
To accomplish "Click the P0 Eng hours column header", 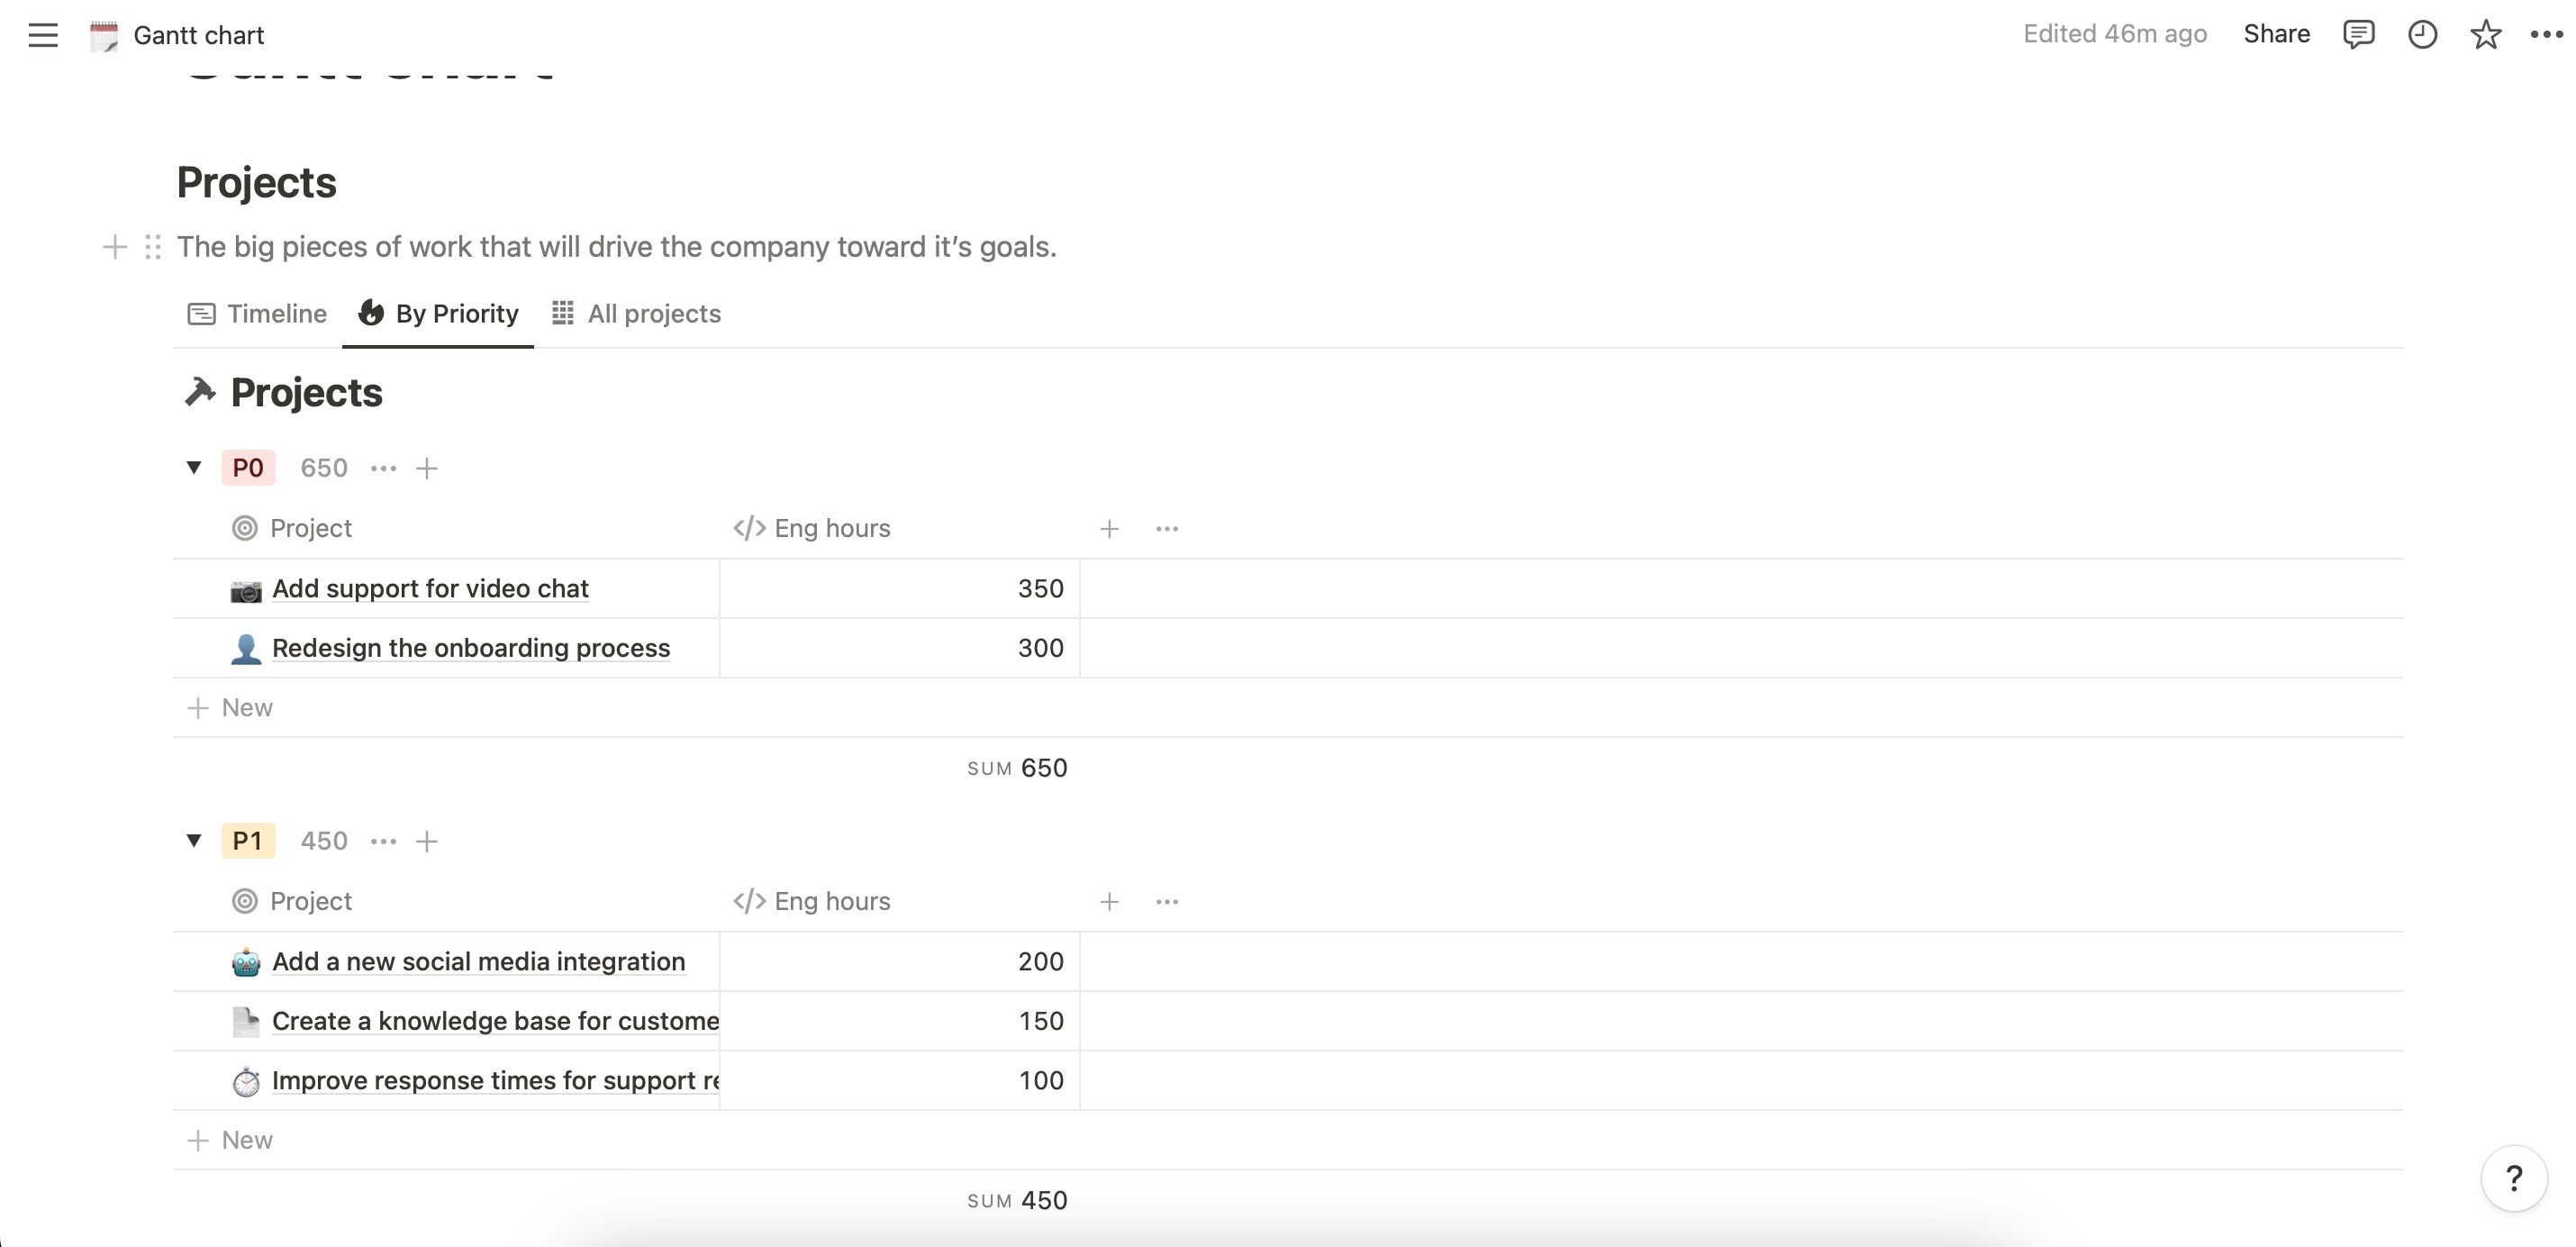I will (x=830, y=528).
